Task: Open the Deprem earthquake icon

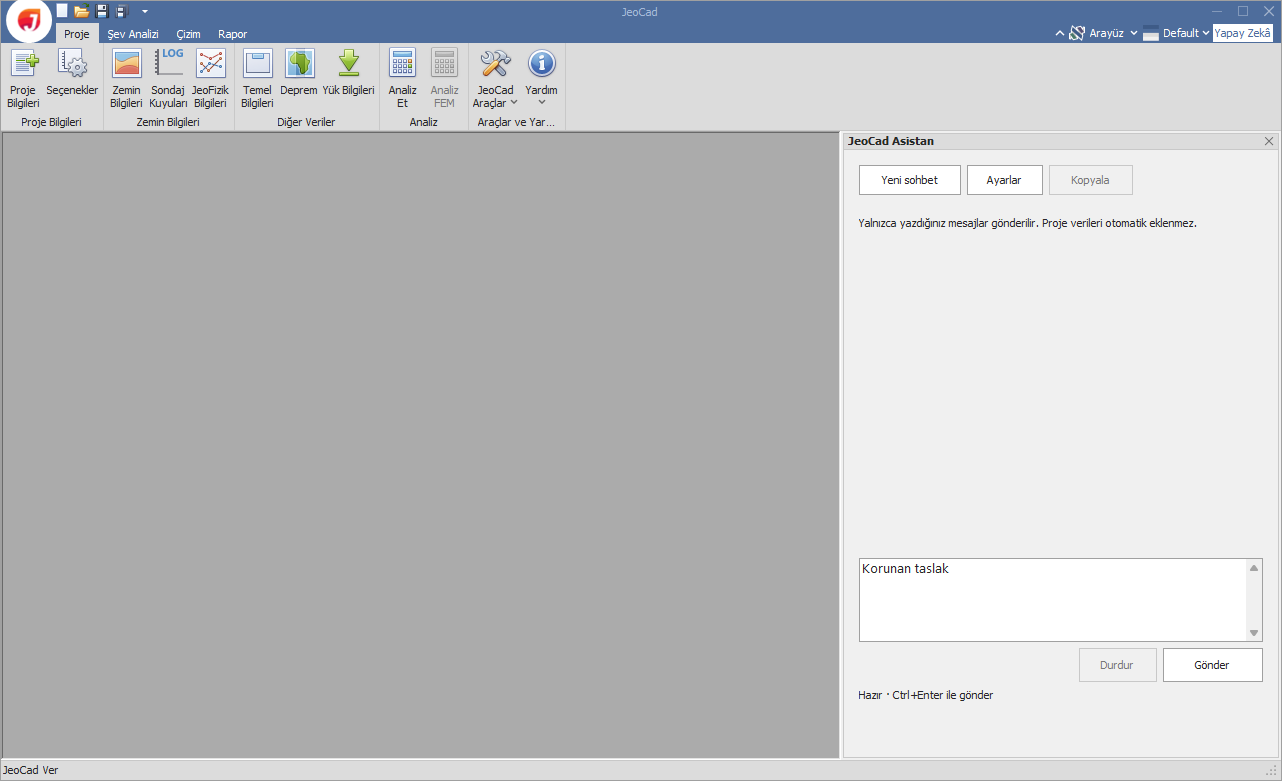Action: 298,73
